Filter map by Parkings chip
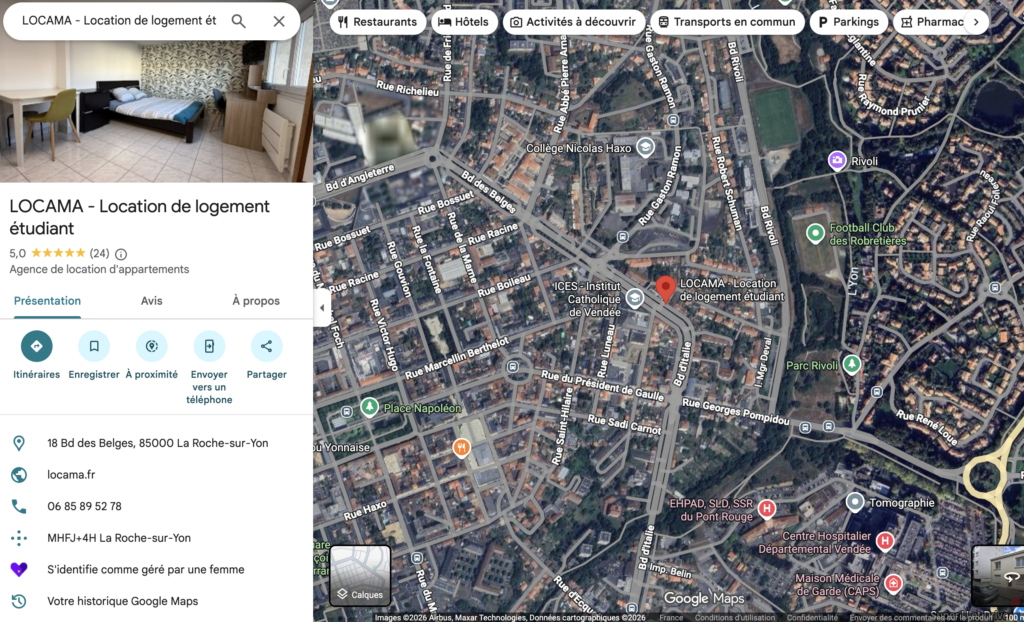 (849, 22)
